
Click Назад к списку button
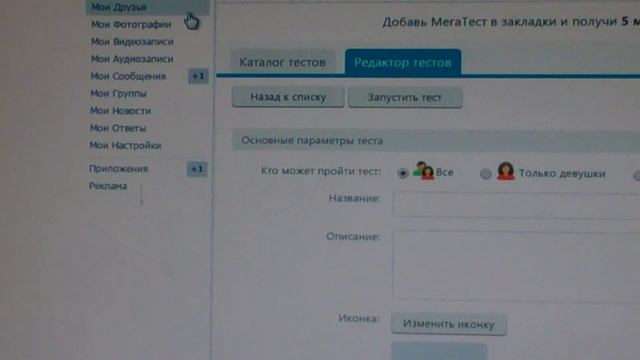[288, 97]
